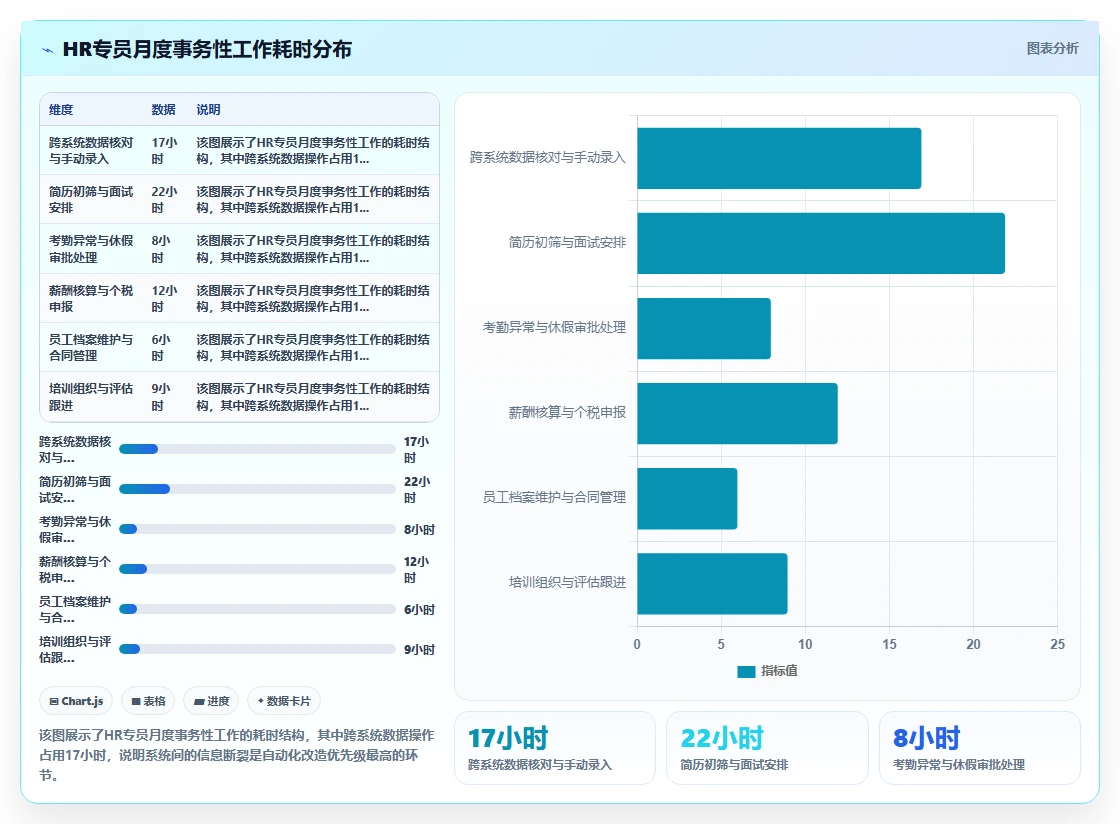The height and width of the screenshot is (824, 1120).
Task: Click chart bar for 培训组织与评估跟进
Action: coord(712,583)
